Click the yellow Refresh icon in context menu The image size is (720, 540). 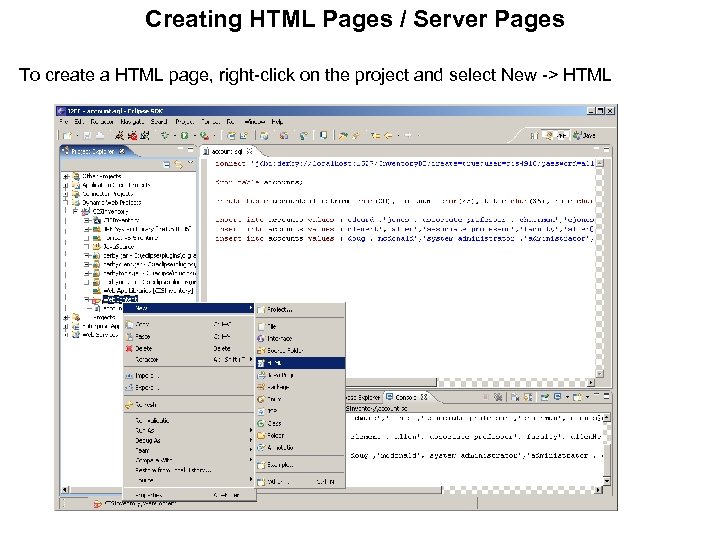coord(129,405)
